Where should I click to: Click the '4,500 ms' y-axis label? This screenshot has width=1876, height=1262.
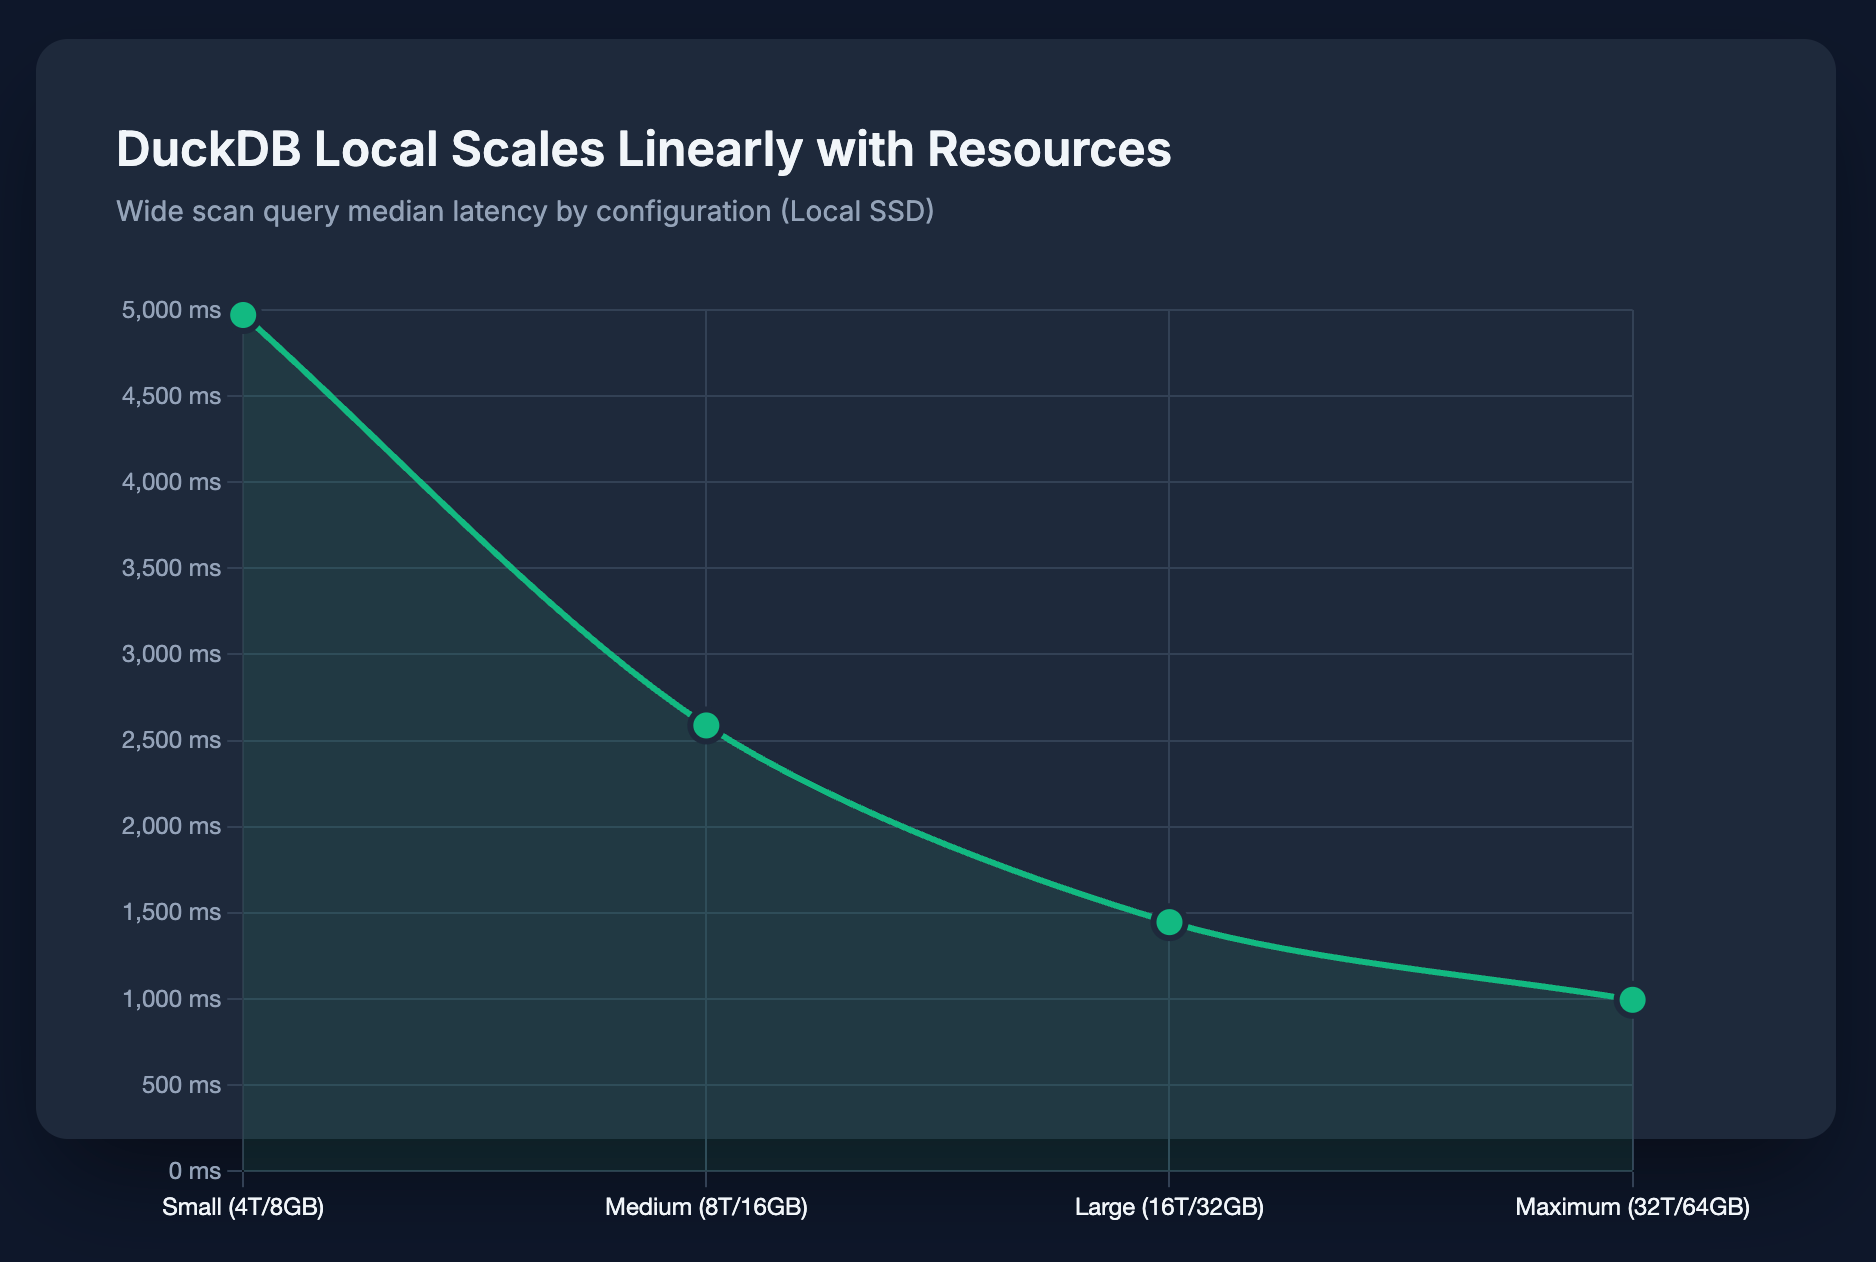pyautogui.click(x=171, y=396)
